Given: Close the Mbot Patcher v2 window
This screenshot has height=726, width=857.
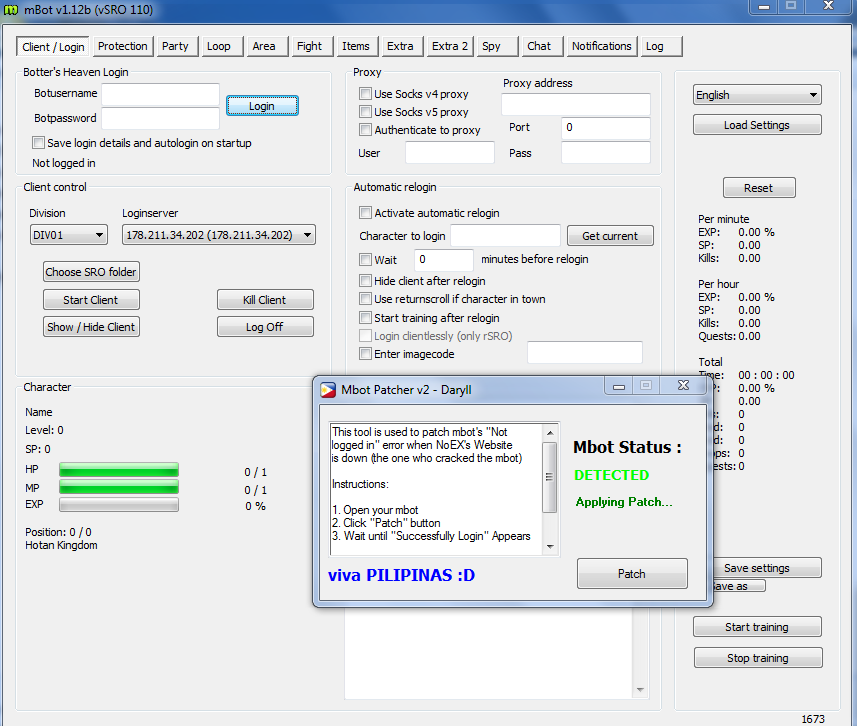Looking at the screenshot, I should [x=683, y=385].
